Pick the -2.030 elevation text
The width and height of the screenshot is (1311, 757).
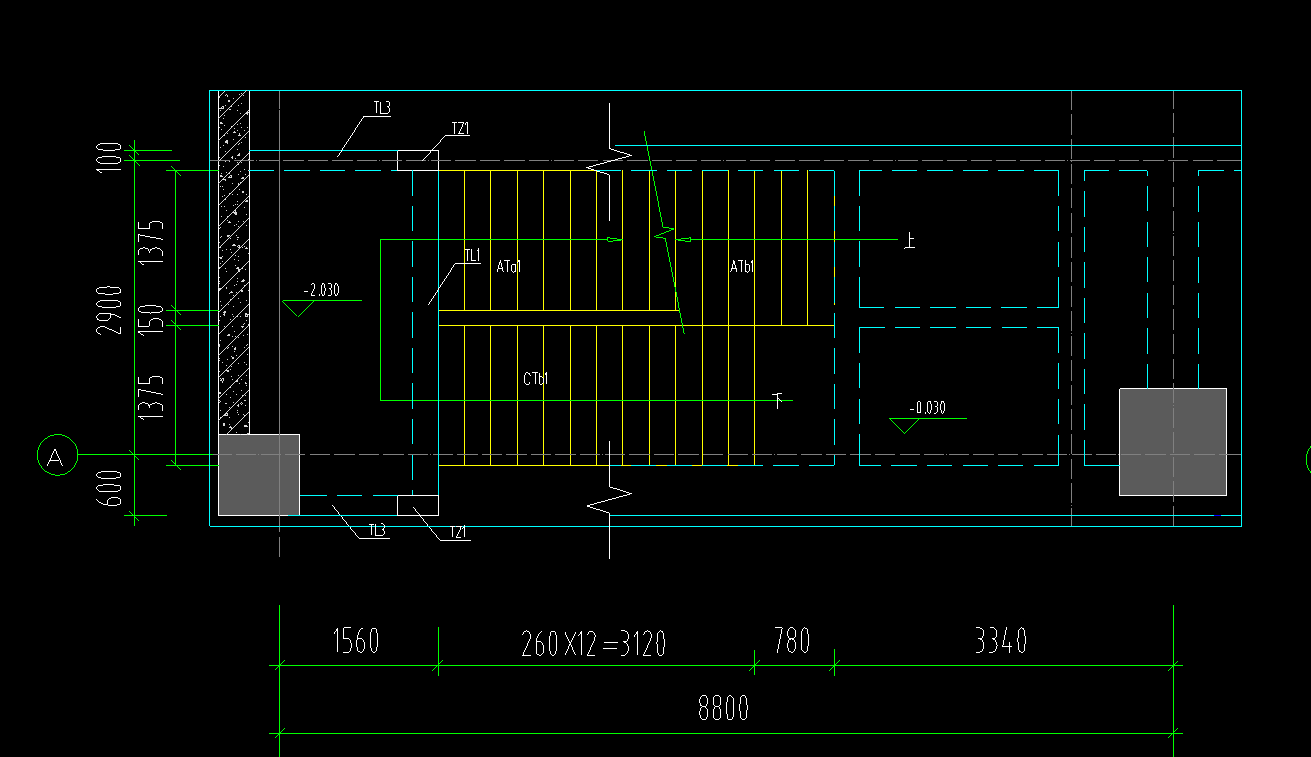(322, 291)
